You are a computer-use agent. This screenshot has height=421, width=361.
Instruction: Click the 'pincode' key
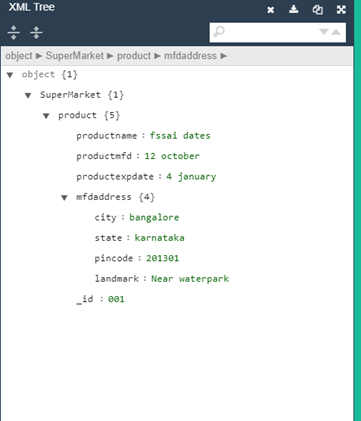point(114,258)
